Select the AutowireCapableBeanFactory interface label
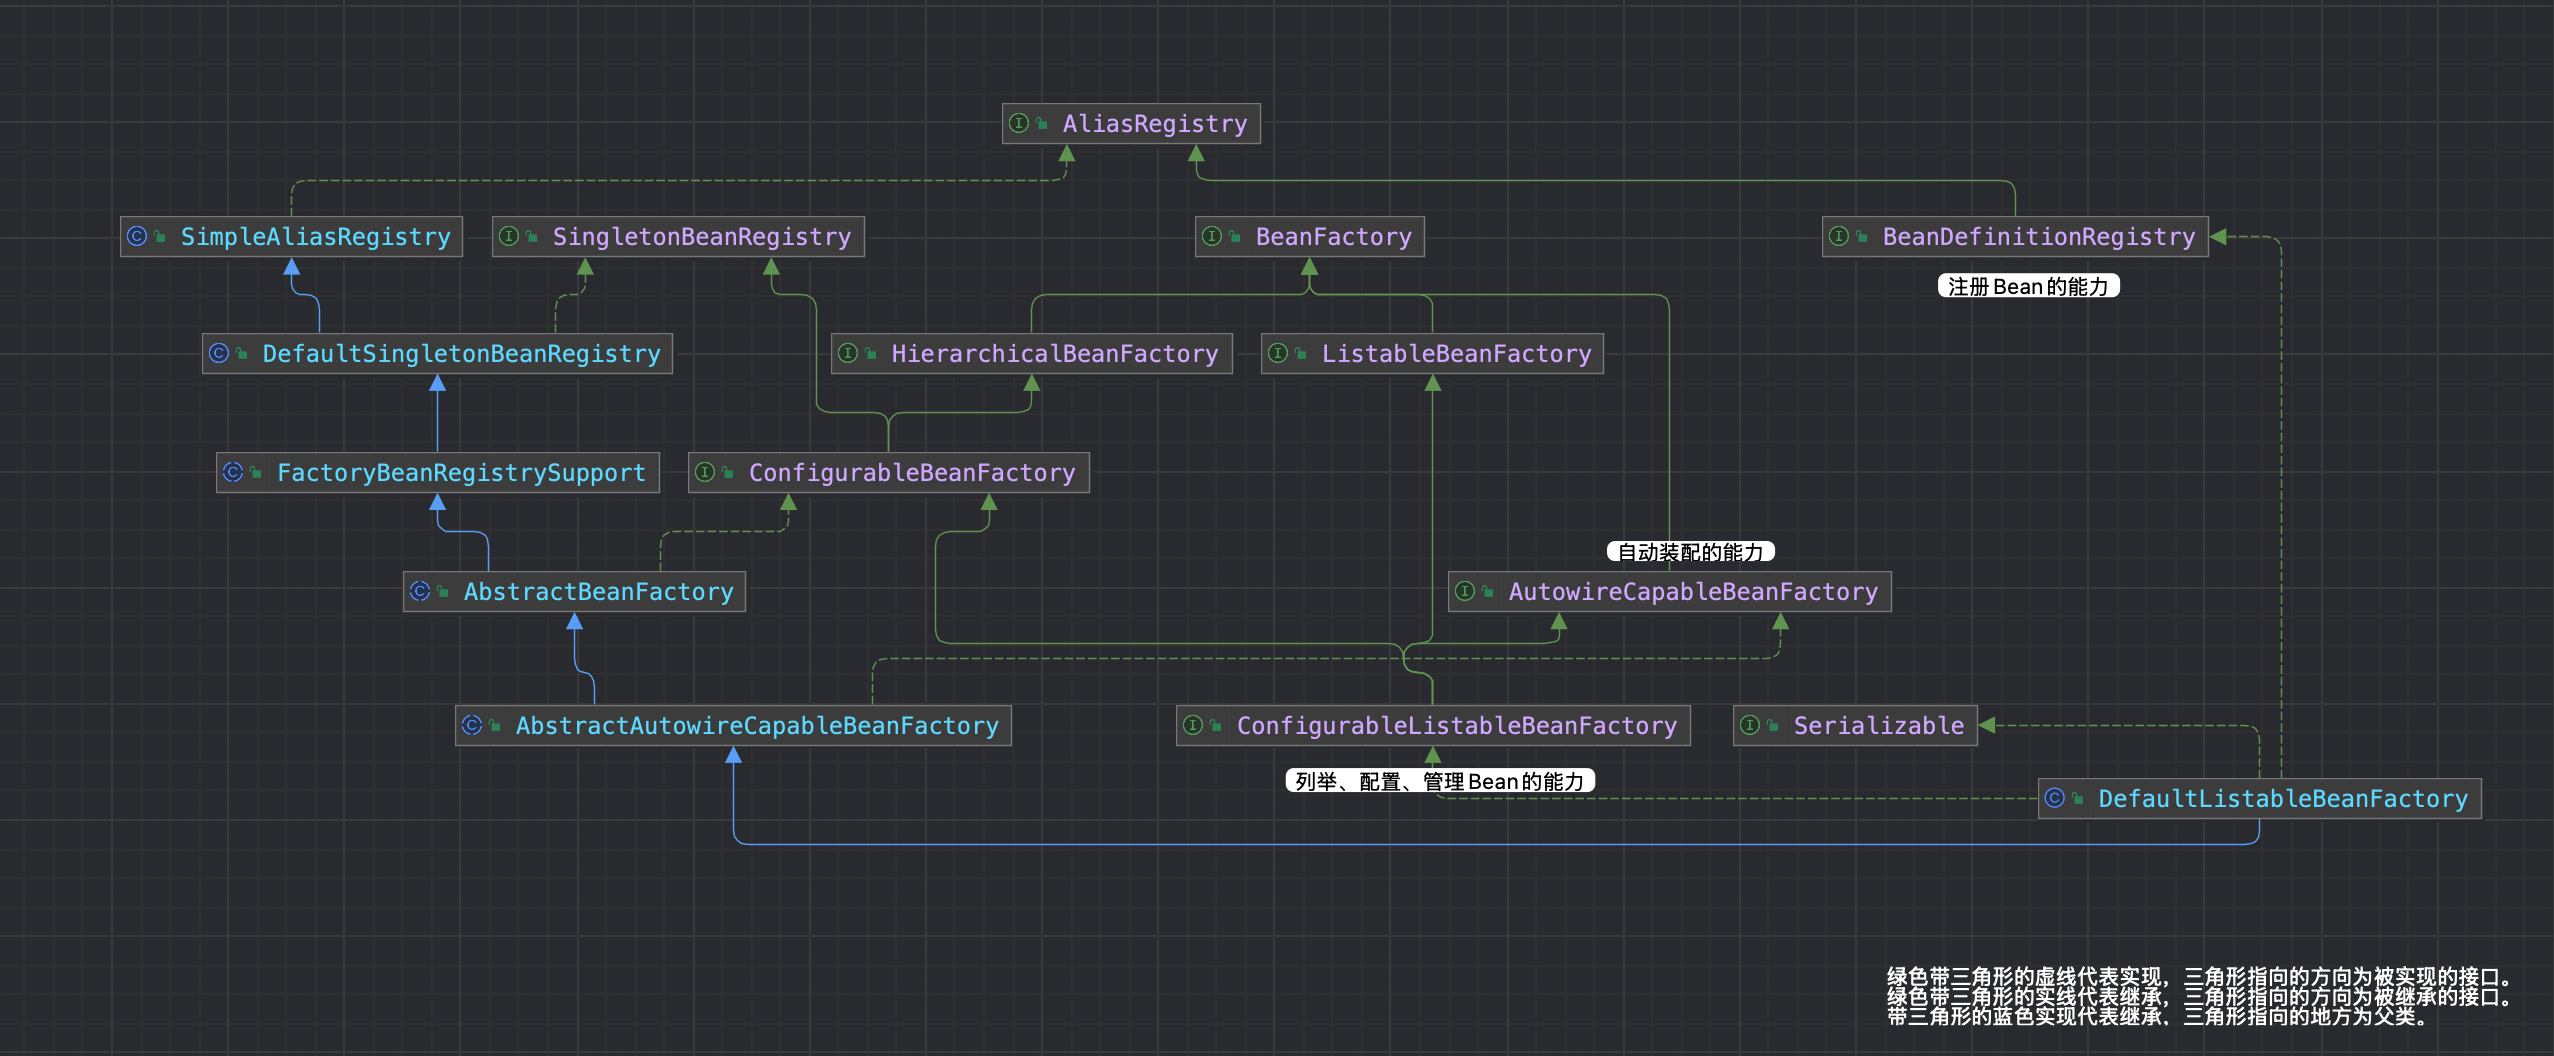Screen dimensions: 2554x1056 click(1694, 592)
